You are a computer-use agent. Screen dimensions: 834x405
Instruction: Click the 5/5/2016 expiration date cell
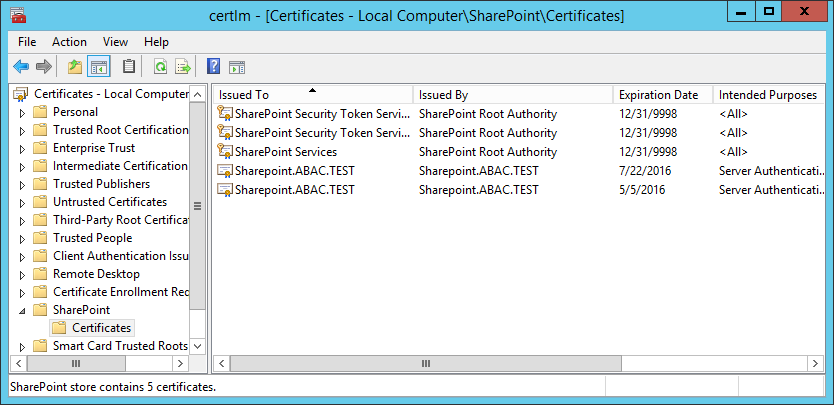tap(642, 189)
